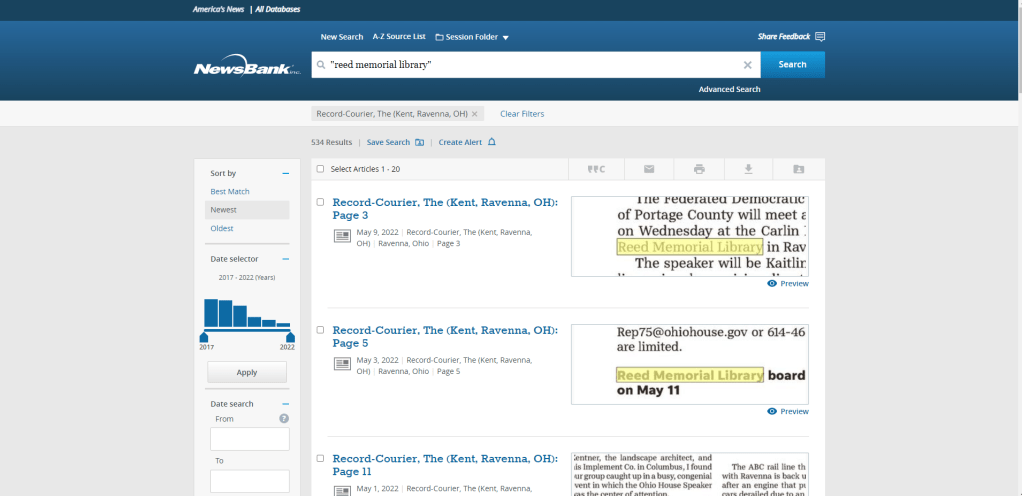Image resolution: width=1022 pixels, height=496 pixels.
Task: Click the From date input field
Action: coord(250,439)
